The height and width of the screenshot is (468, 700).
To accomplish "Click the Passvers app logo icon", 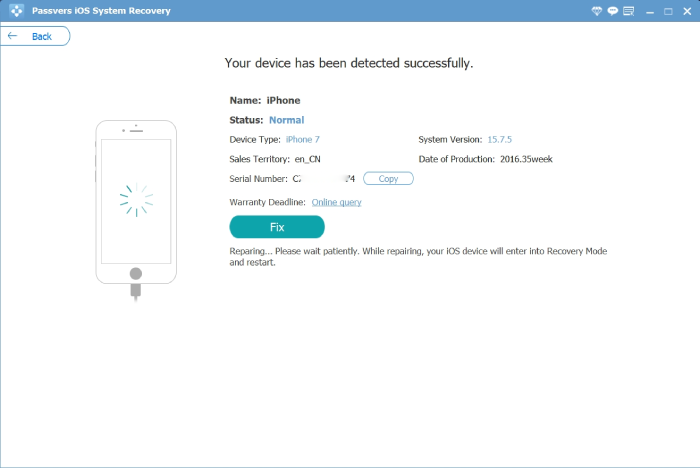I will tap(17, 11).
